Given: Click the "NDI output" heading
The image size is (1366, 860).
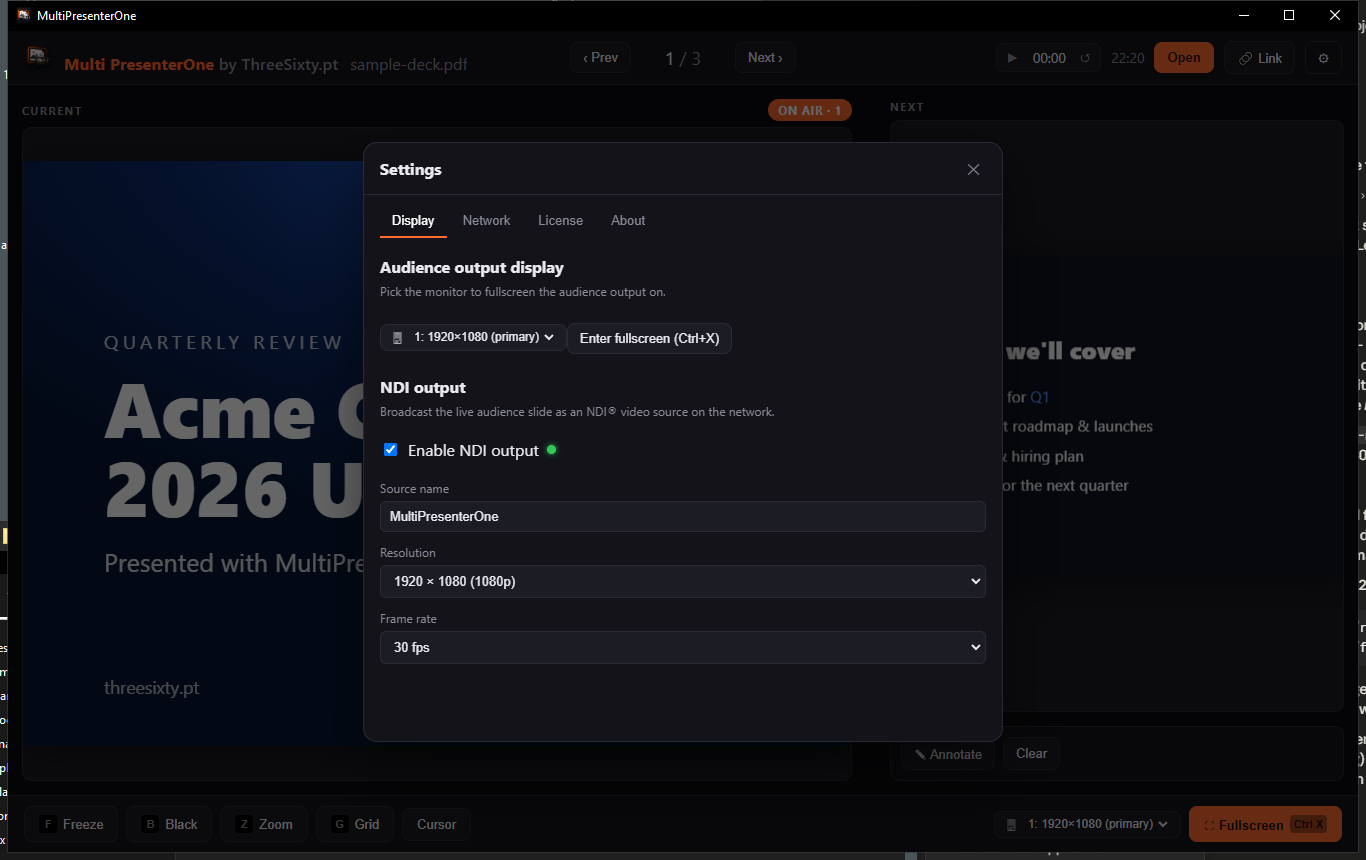Looking at the screenshot, I should click(x=423, y=387).
